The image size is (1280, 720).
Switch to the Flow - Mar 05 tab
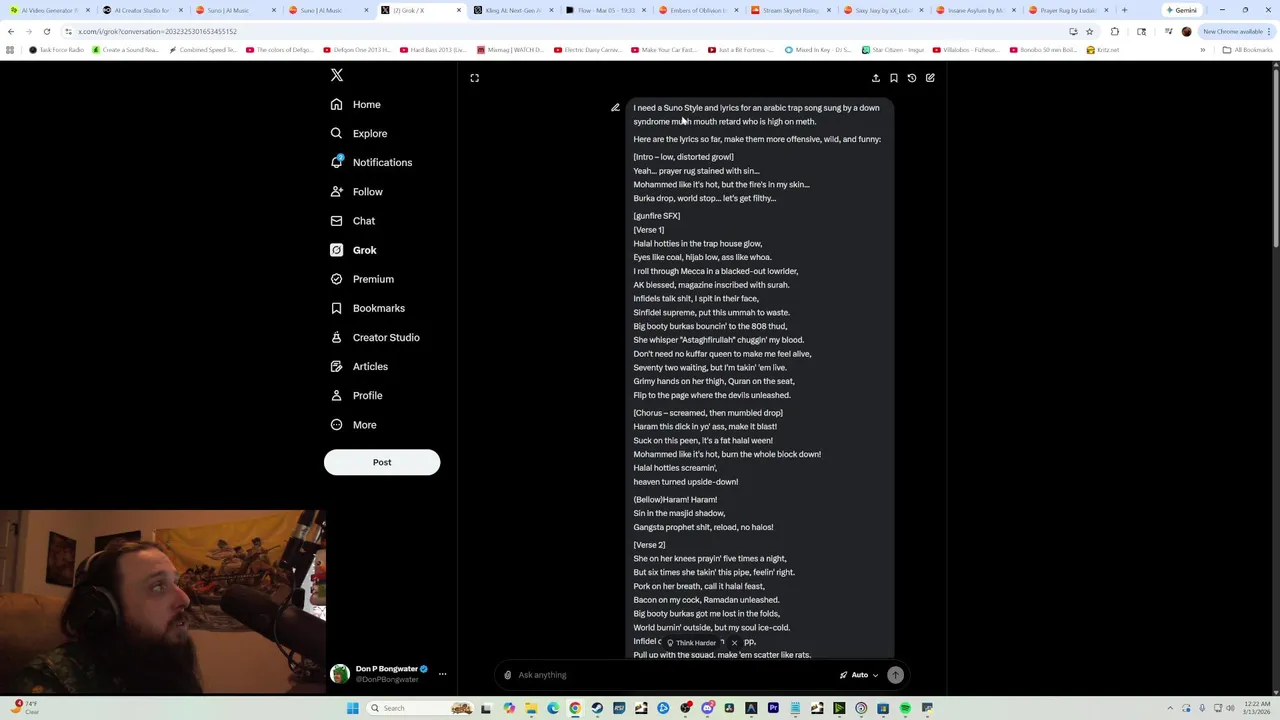click(x=605, y=10)
